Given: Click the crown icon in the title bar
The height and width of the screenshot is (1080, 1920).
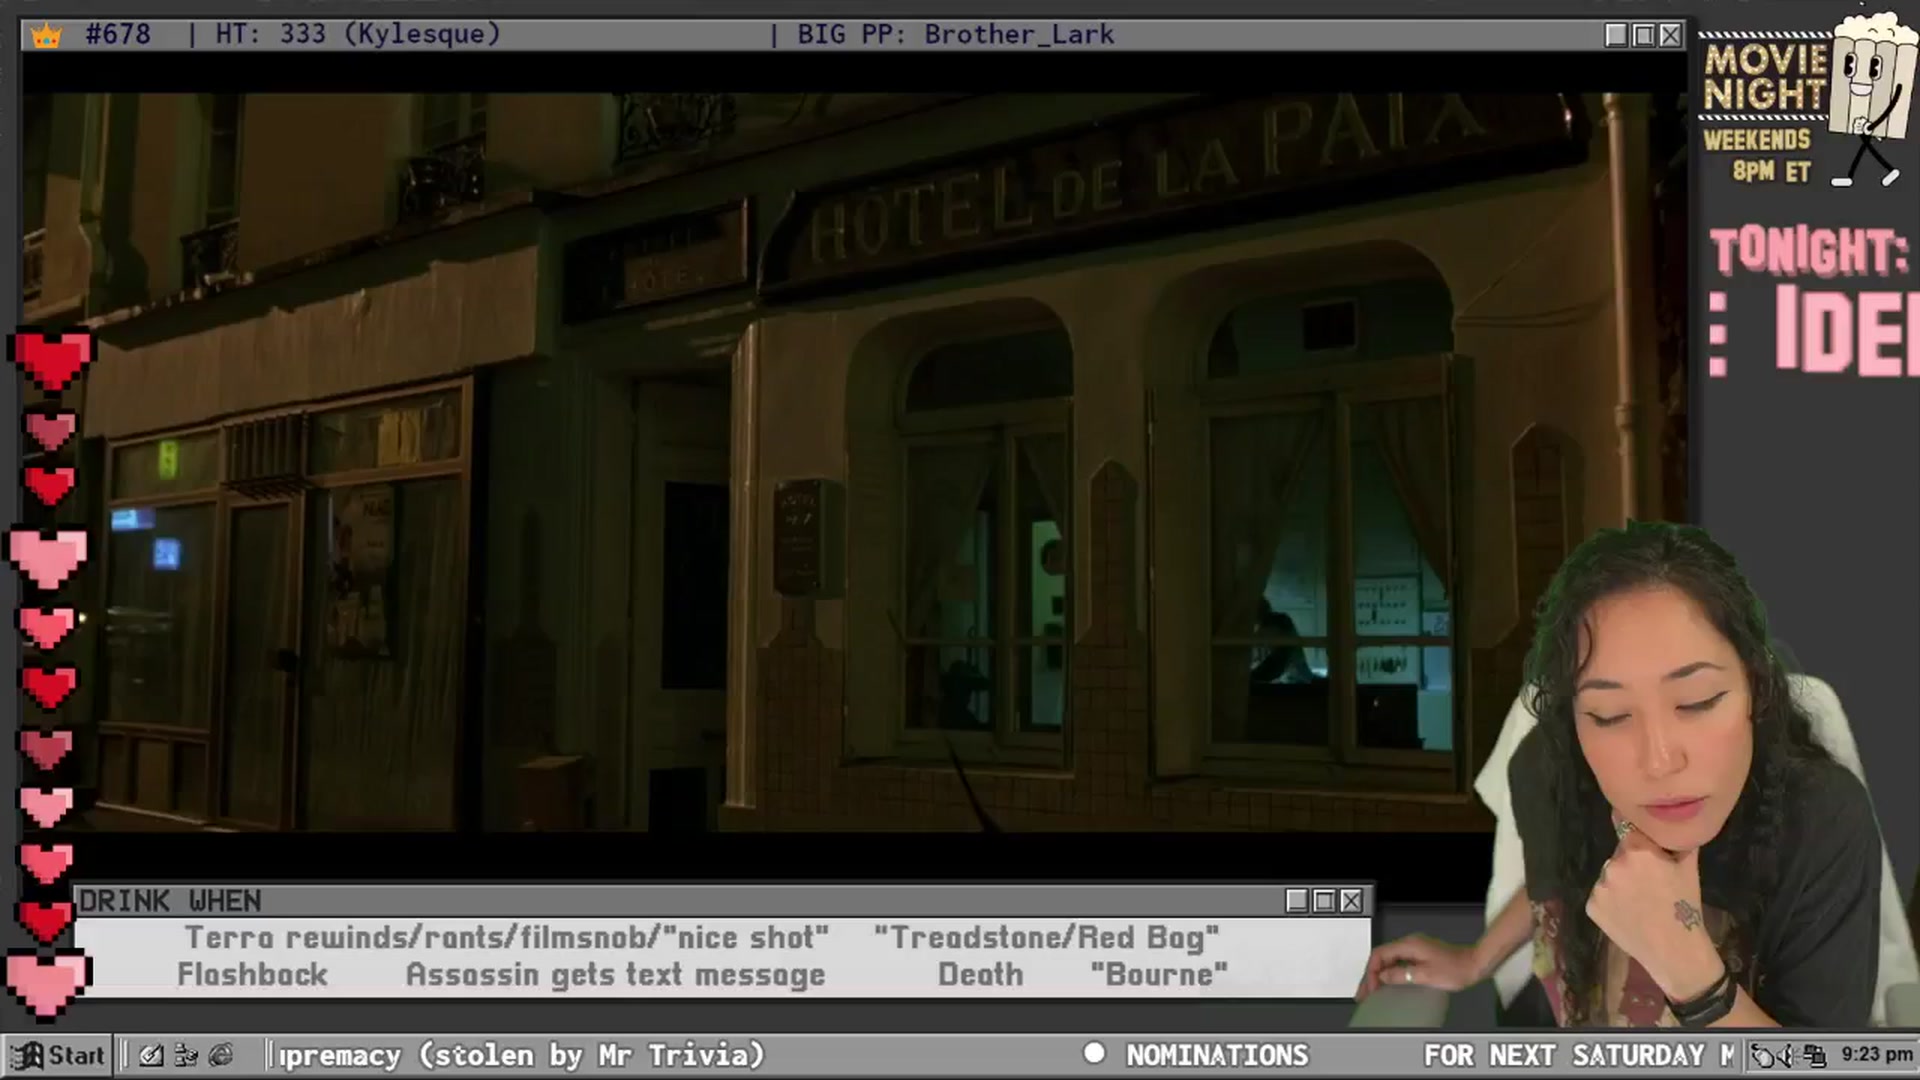Looking at the screenshot, I should (x=46, y=36).
